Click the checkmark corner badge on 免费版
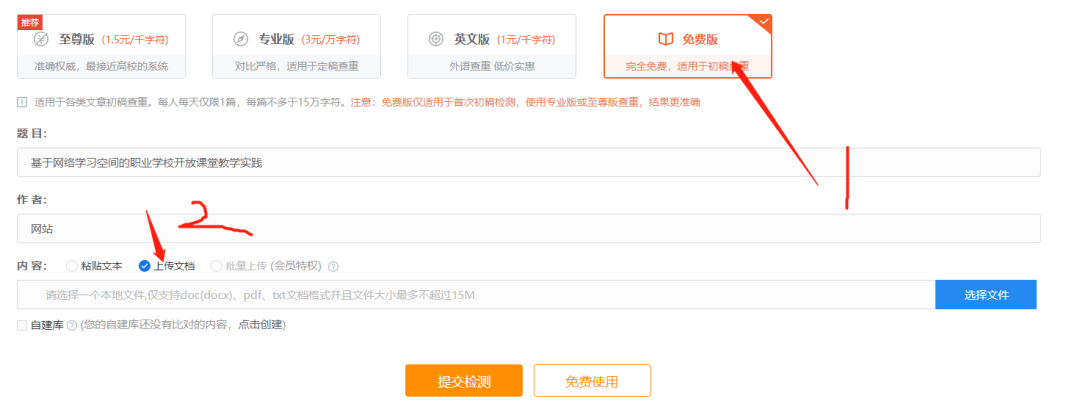Viewport: 1080px width, 404px height. coord(764,22)
